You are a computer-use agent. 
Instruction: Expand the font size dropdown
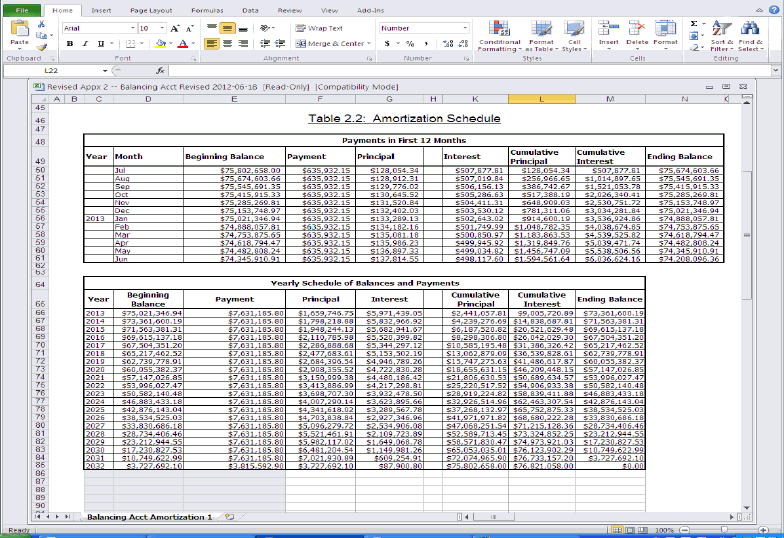[163, 28]
